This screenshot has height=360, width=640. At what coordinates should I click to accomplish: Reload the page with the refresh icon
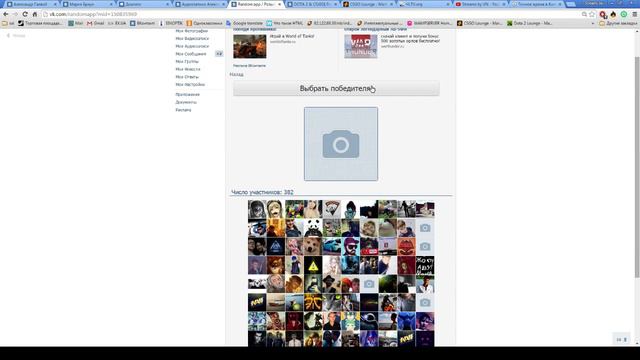(x=25, y=14)
